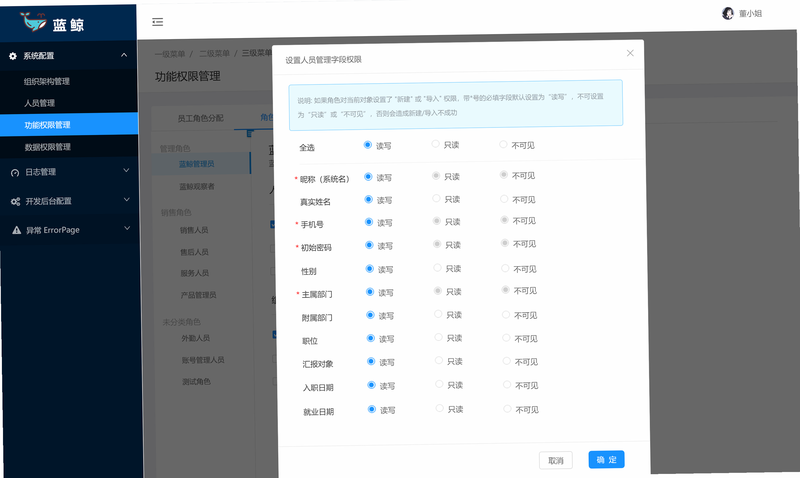Select 不可见 for 性别
The height and width of the screenshot is (478, 800).
click(505, 268)
